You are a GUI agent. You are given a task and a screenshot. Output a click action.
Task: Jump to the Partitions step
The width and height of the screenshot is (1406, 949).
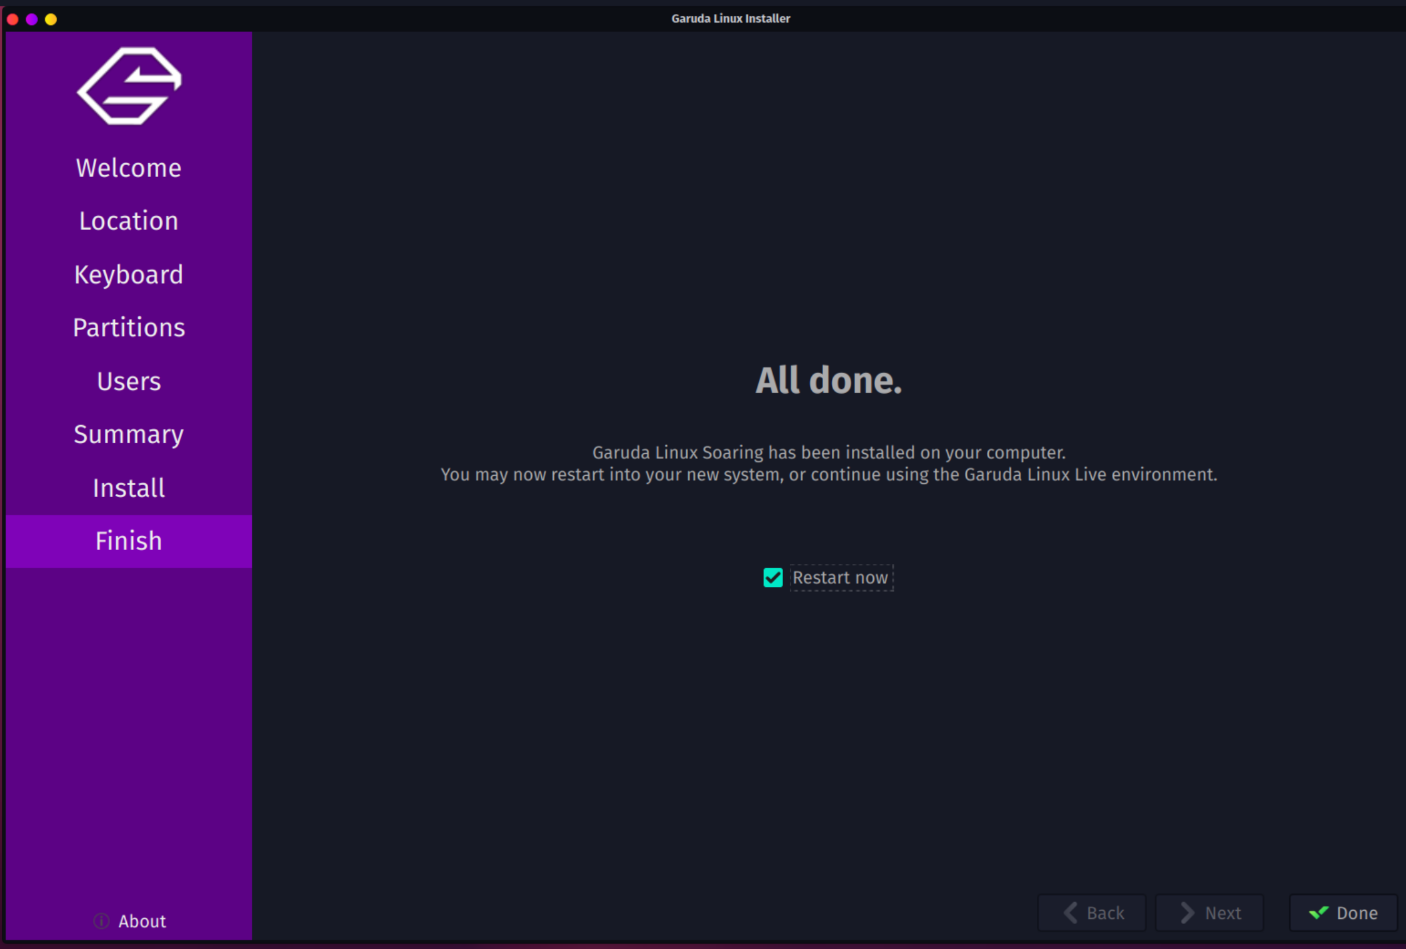pos(129,328)
